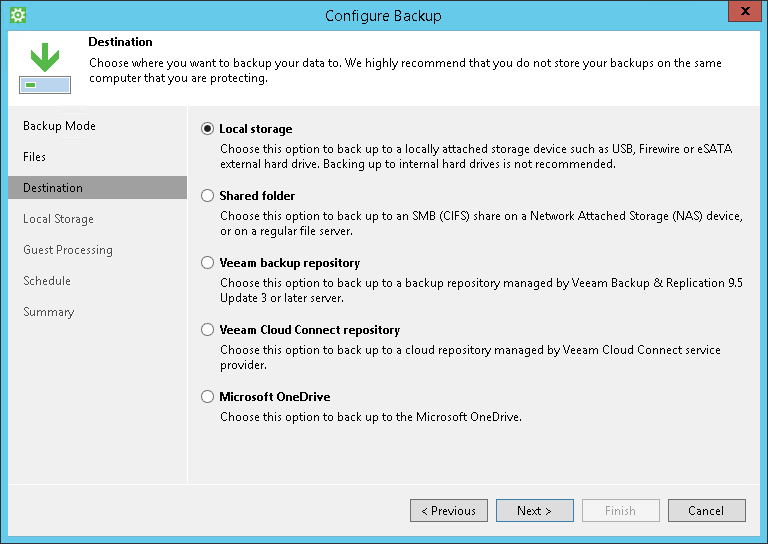Image resolution: width=768 pixels, height=544 pixels.
Task: Click the Previous button
Action: pyautogui.click(x=448, y=511)
